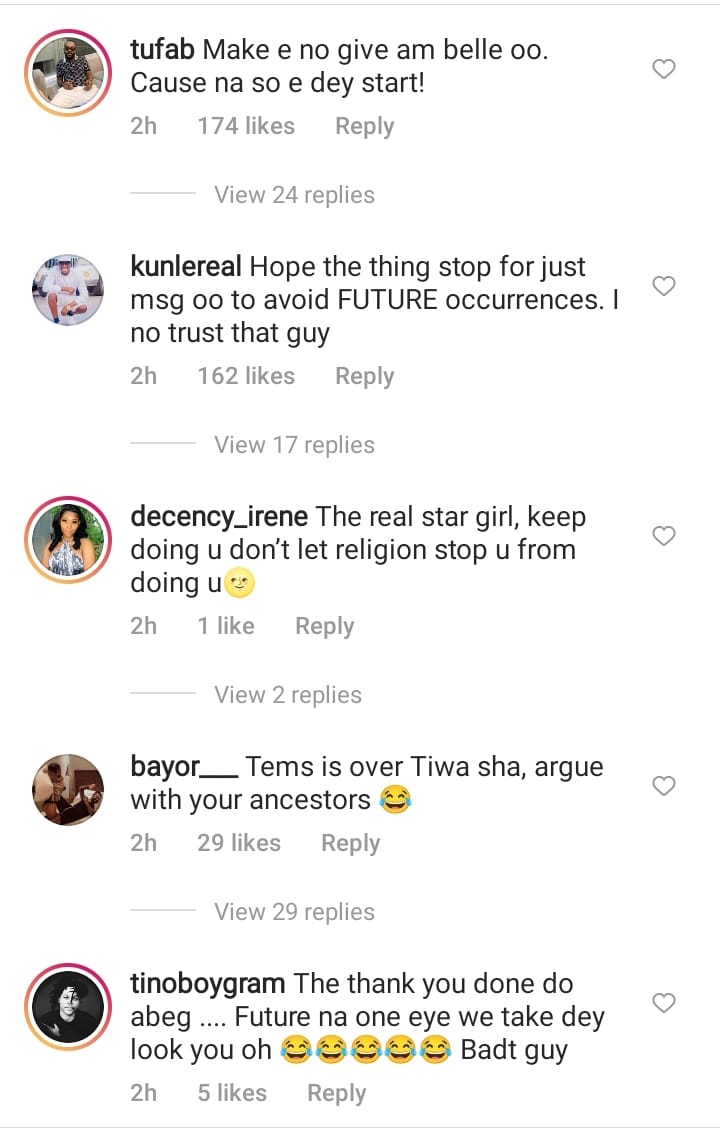Expand View 17 replies
This screenshot has width=720, height=1135.
294,445
